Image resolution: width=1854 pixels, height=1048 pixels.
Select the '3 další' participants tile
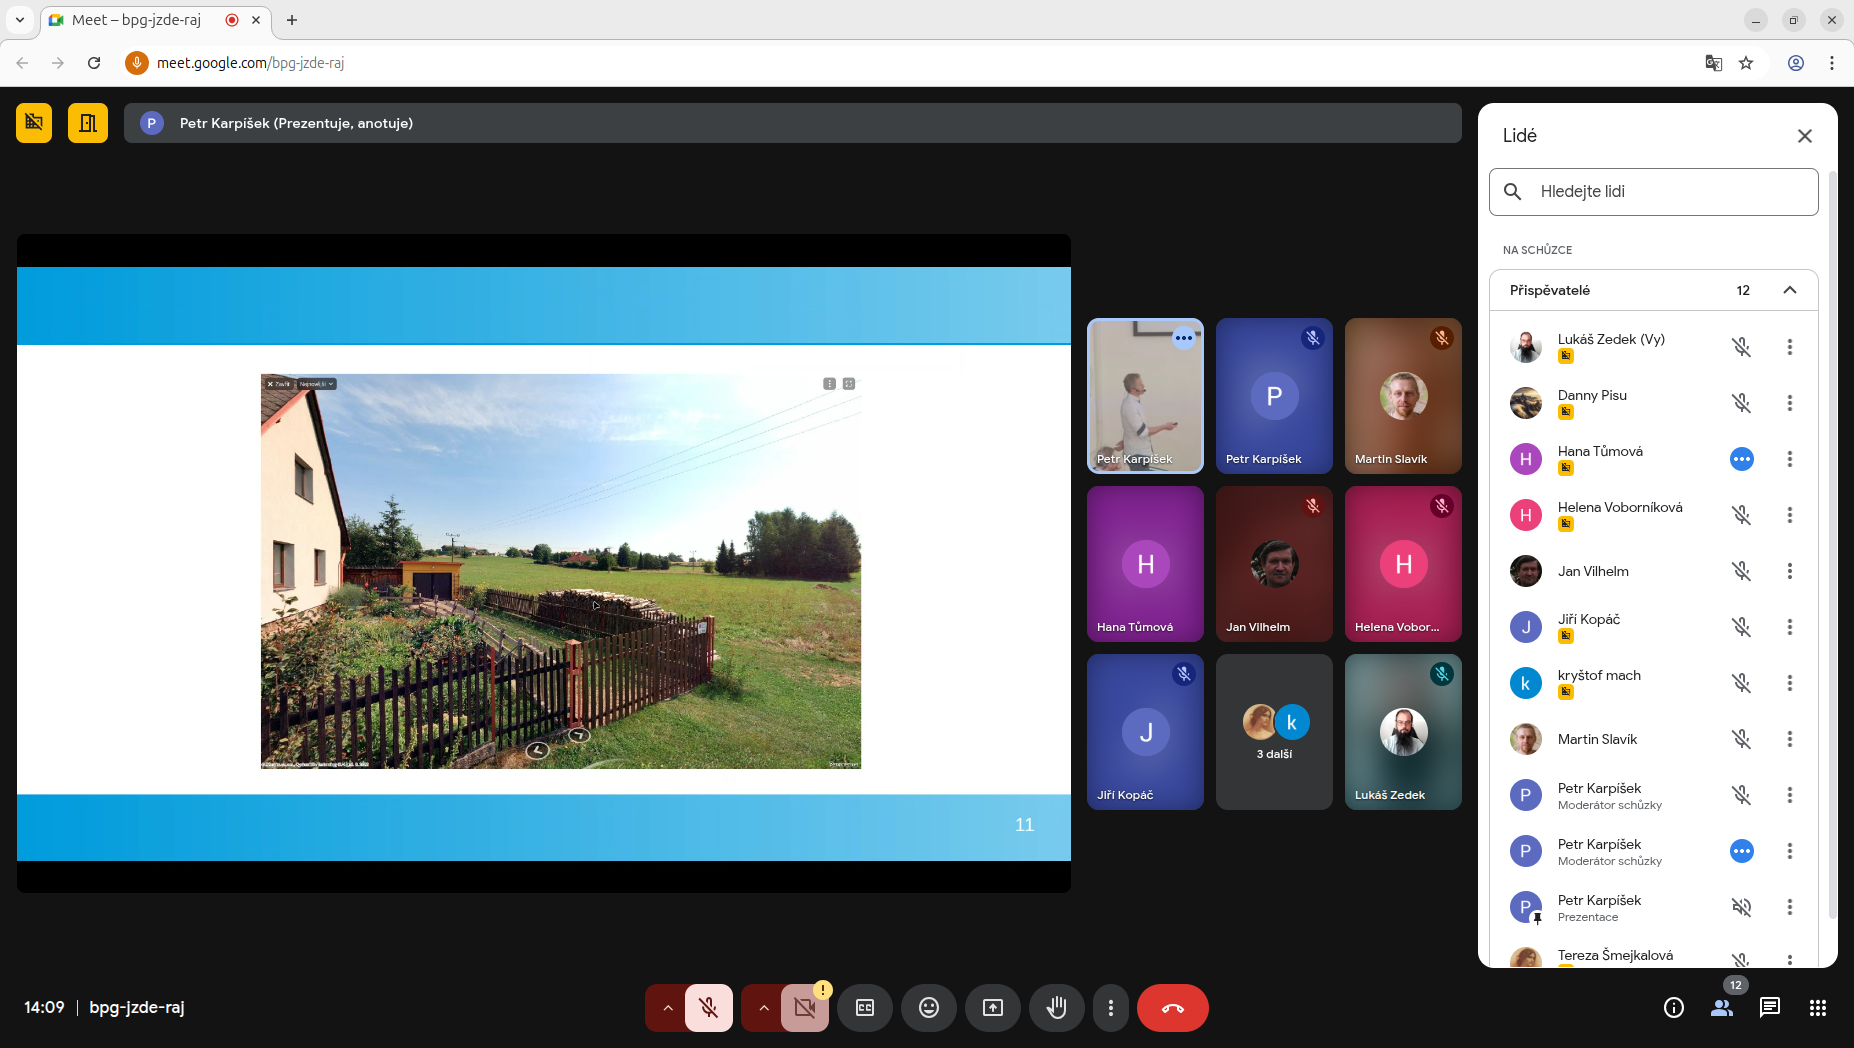1274,732
